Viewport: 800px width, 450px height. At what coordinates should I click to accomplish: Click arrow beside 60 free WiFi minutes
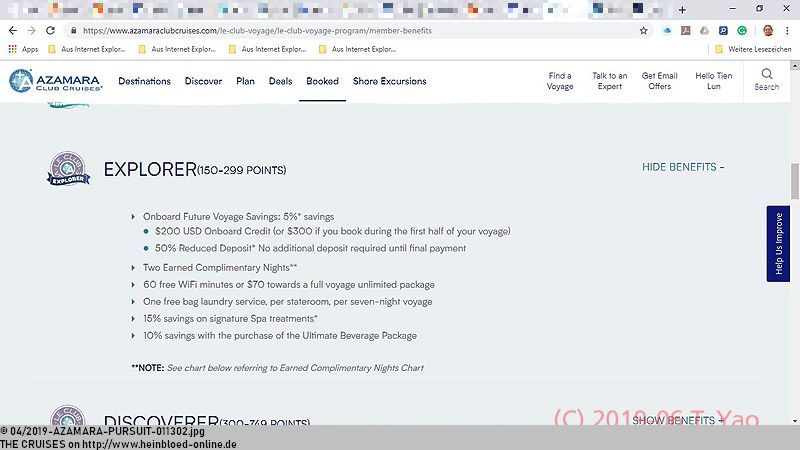click(x=133, y=285)
